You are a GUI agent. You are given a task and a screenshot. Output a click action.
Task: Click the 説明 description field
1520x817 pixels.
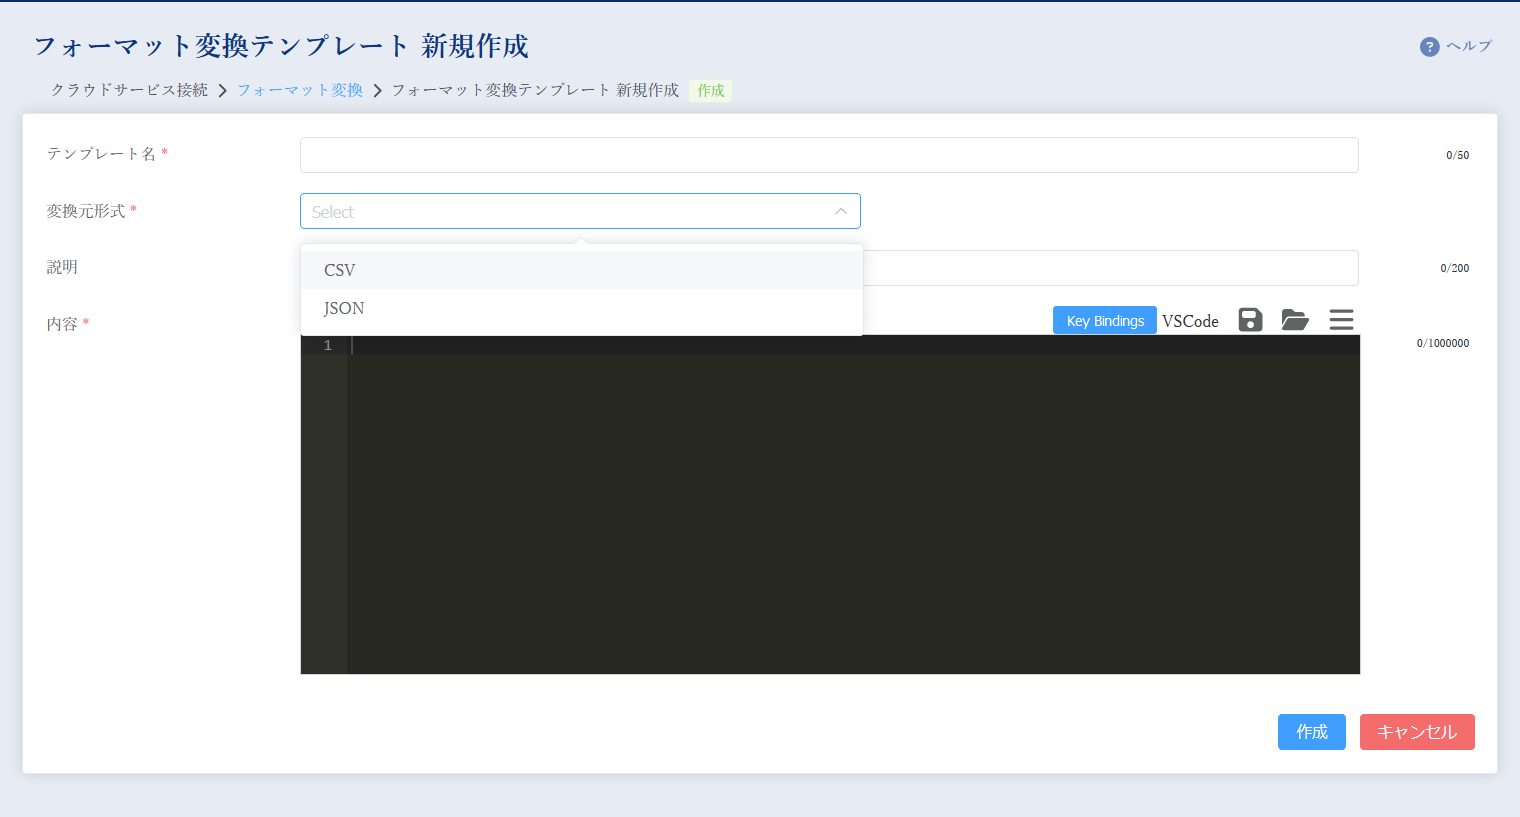coord(1100,267)
